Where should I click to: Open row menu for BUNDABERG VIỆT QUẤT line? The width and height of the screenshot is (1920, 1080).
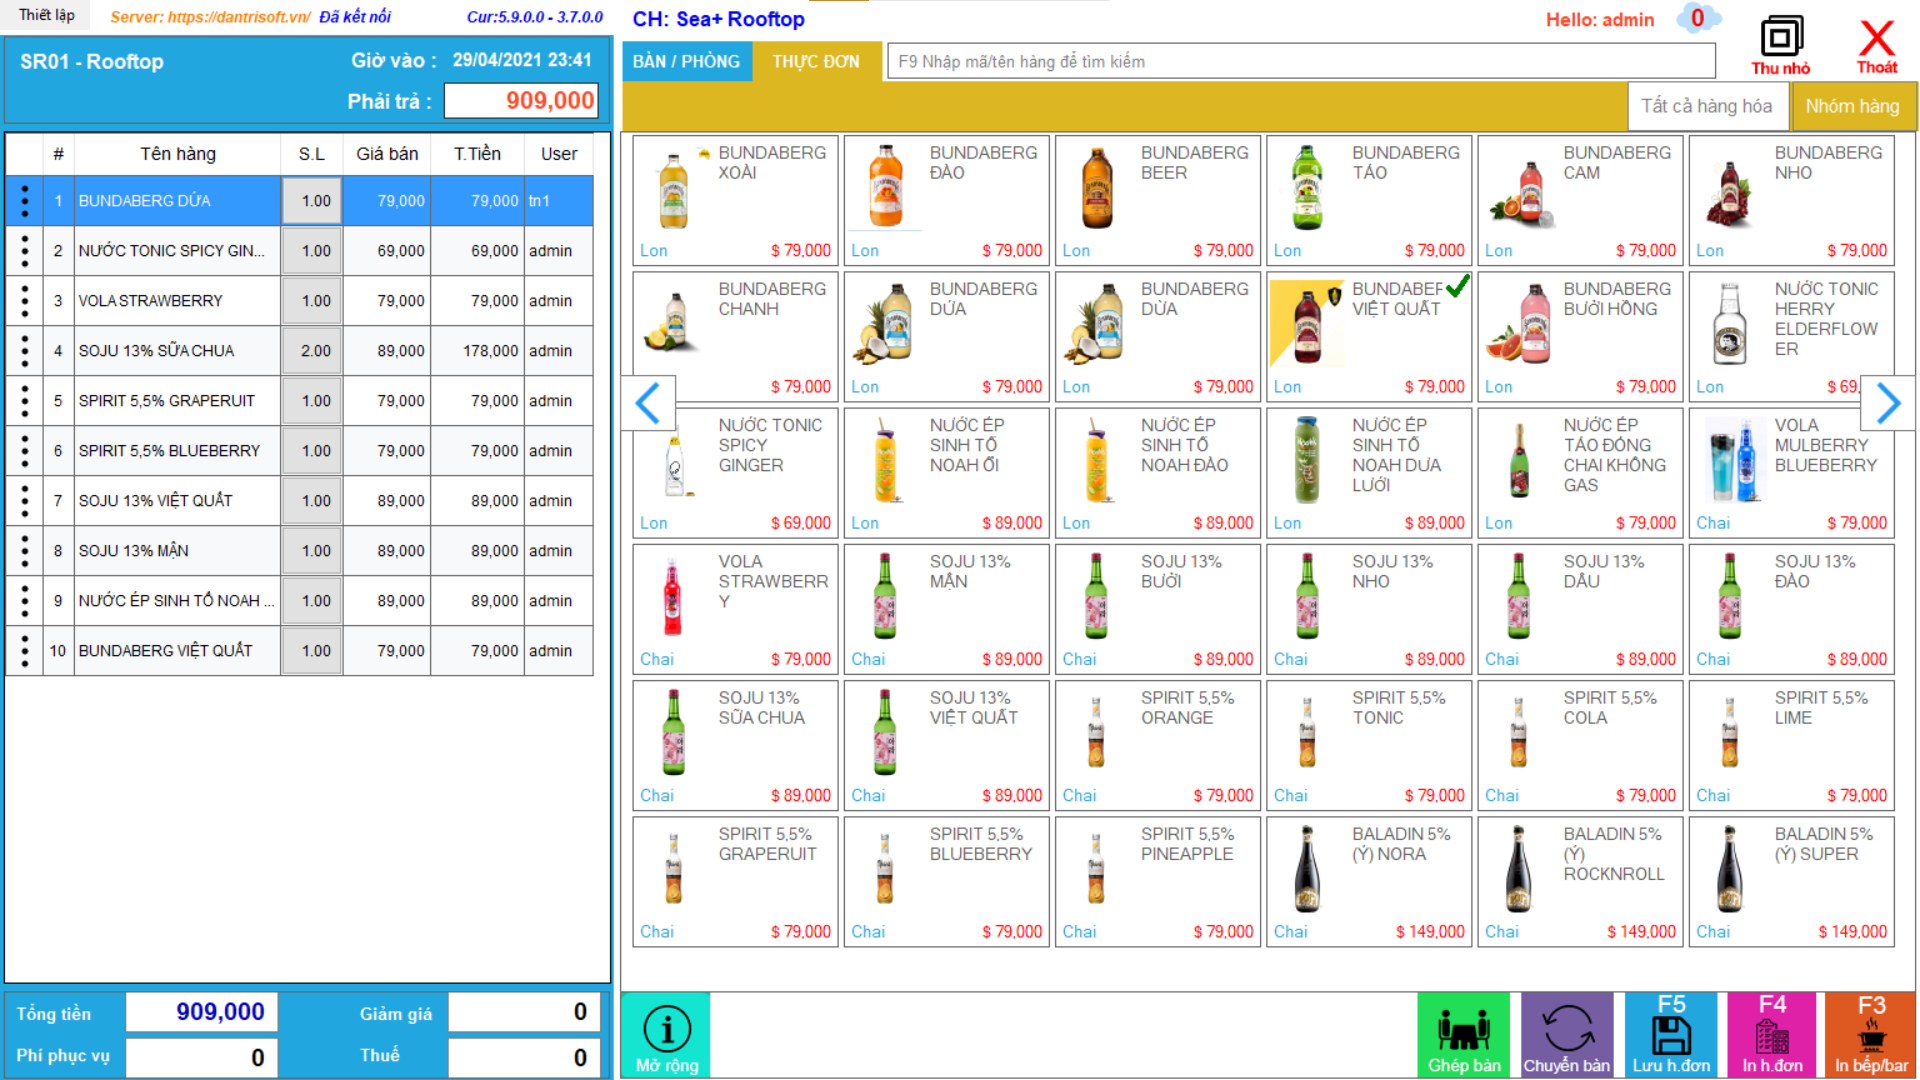pyautogui.click(x=25, y=651)
